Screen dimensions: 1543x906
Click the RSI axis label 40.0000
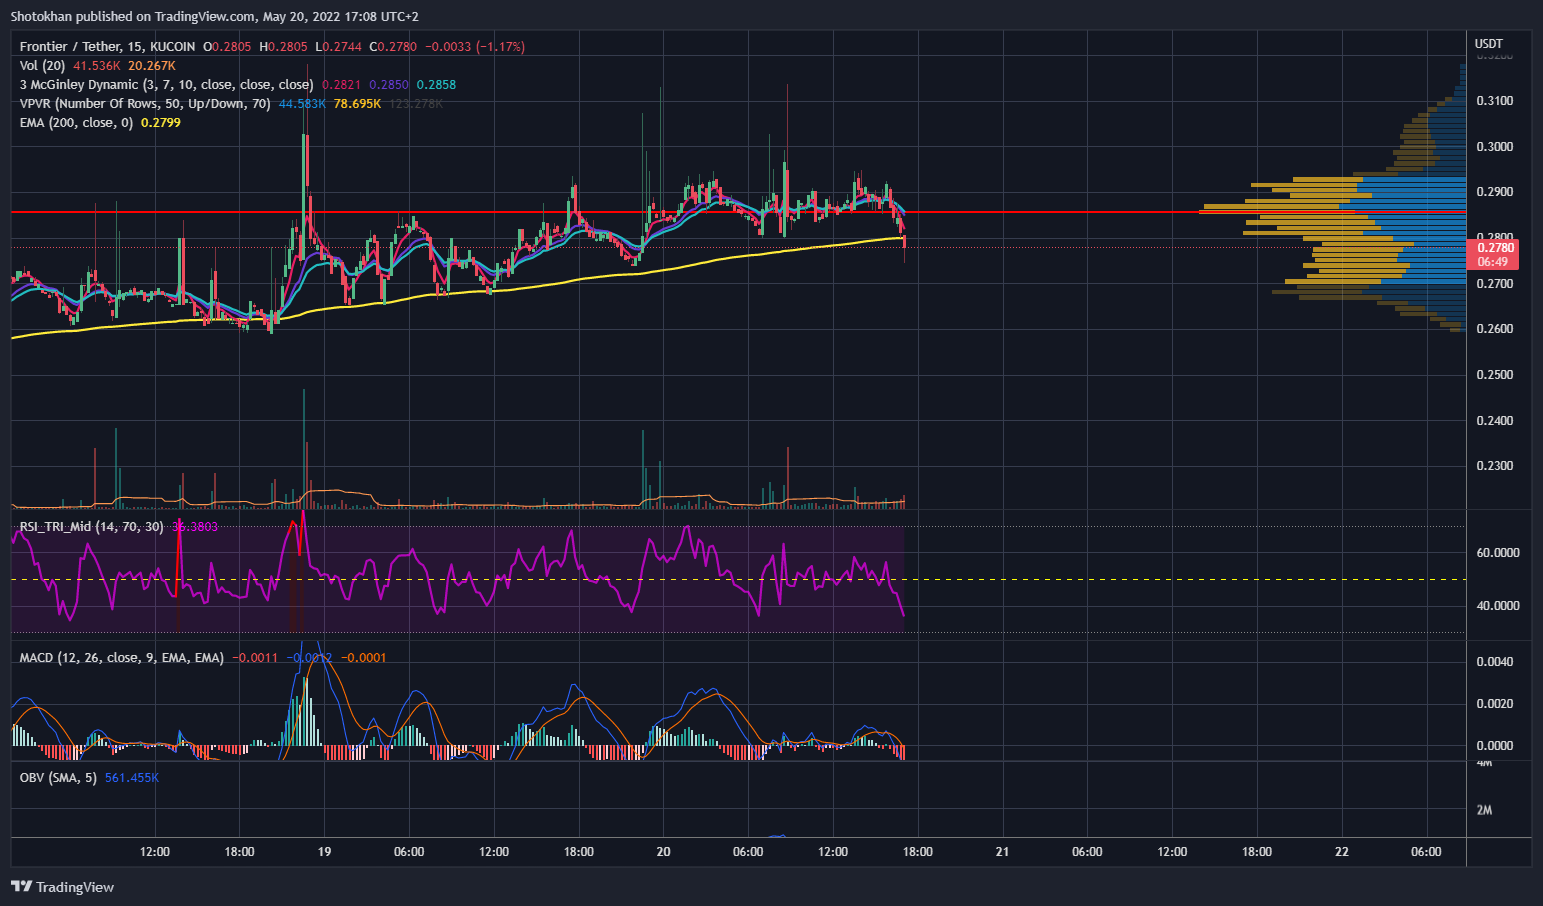(x=1498, y=606)
